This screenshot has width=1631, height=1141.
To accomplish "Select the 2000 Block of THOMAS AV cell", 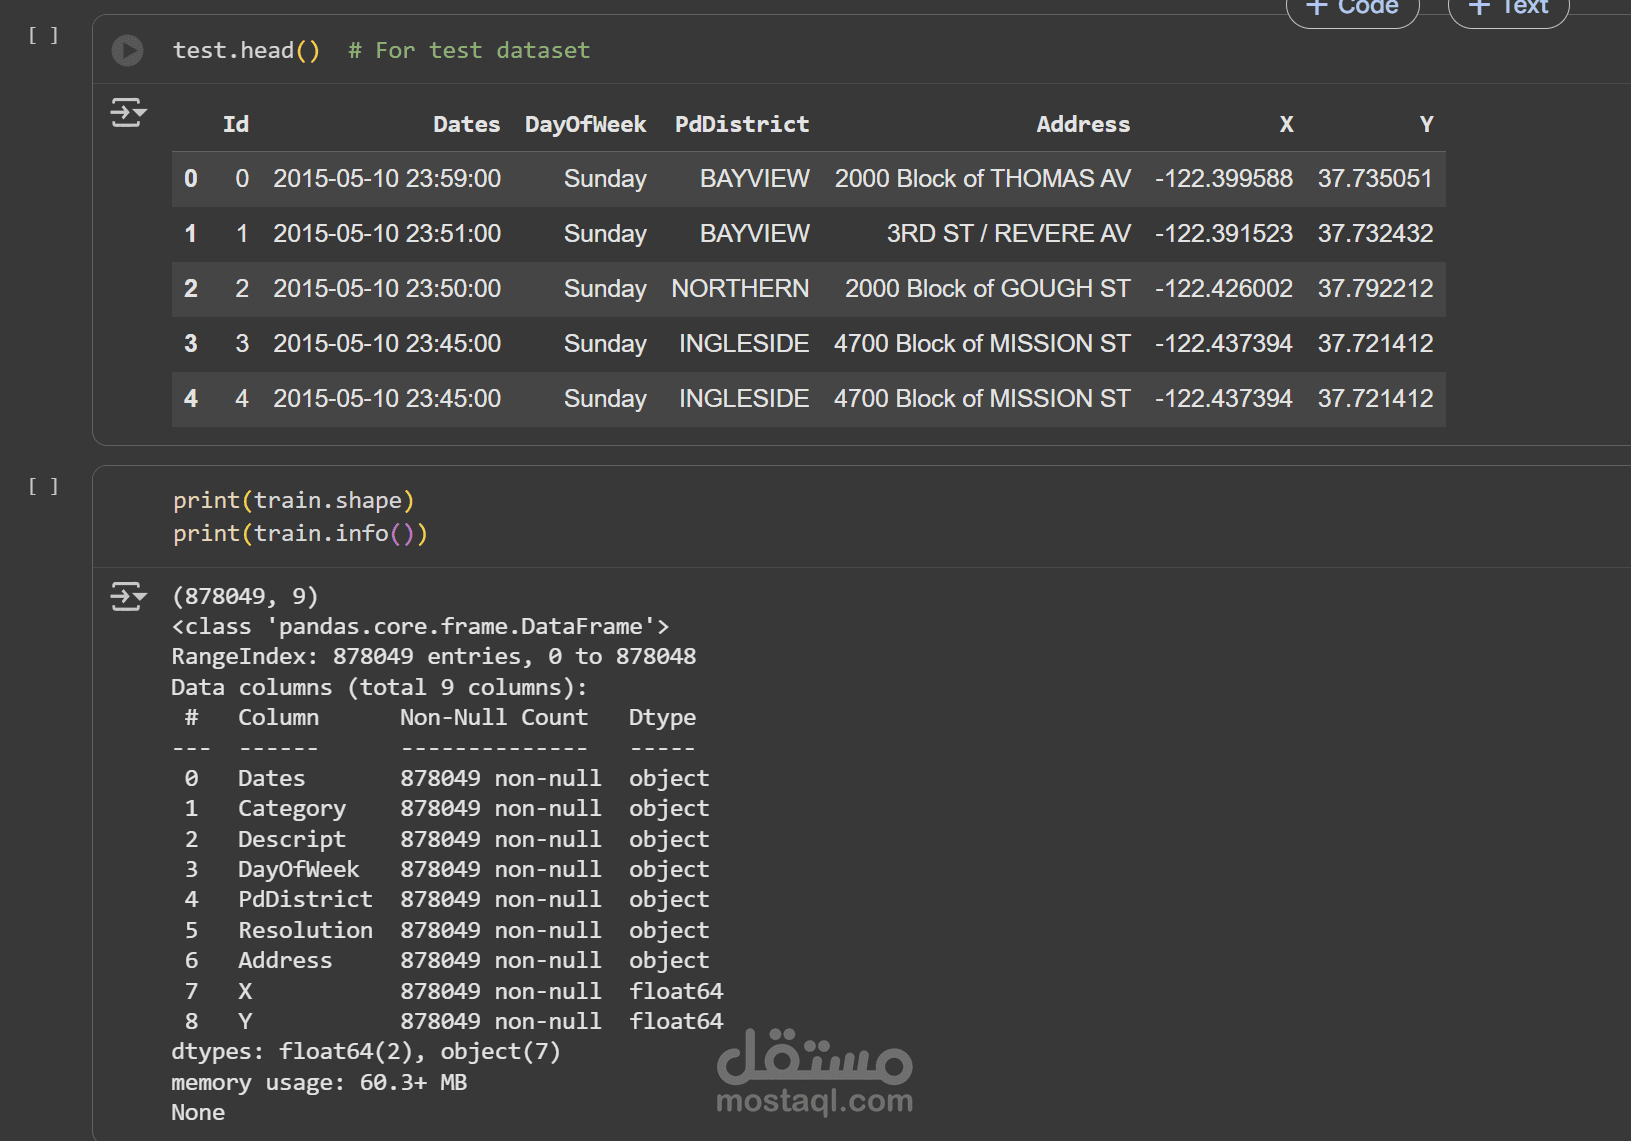I will [x=982, y=179].
